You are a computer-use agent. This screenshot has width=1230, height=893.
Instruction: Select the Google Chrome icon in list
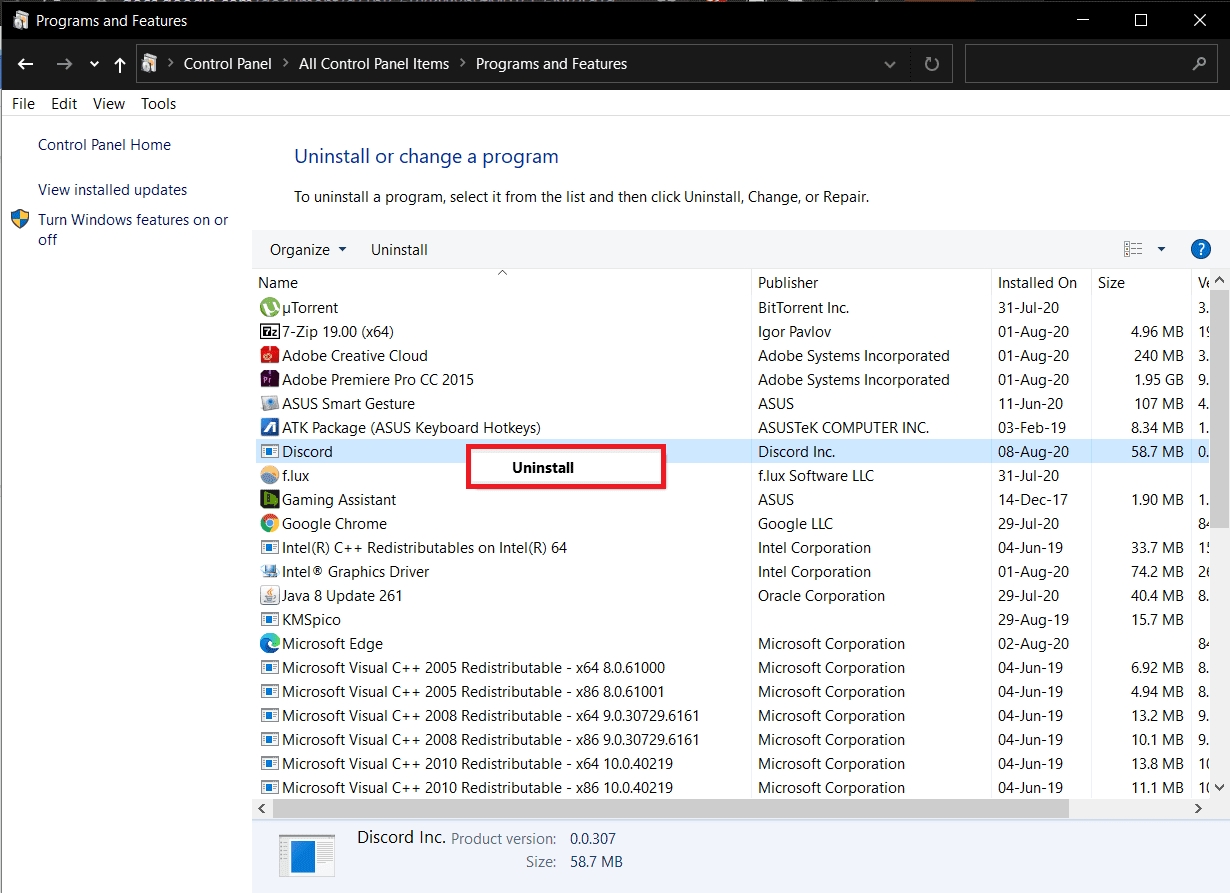pos(269,524)
